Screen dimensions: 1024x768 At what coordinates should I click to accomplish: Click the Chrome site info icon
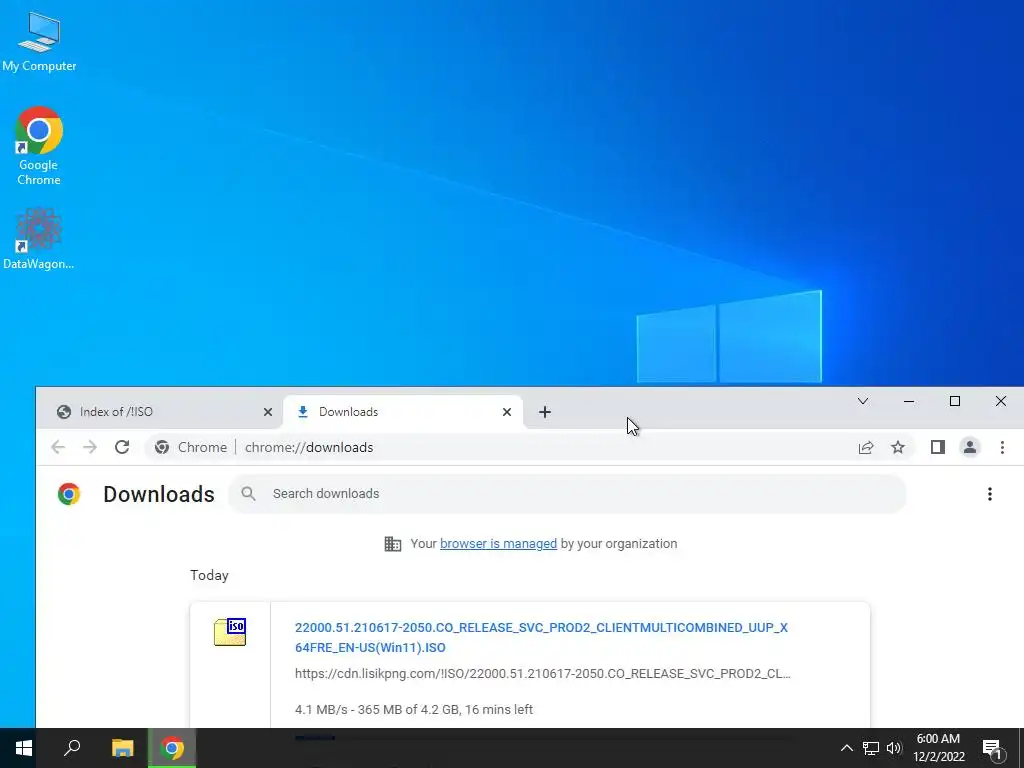[x=162, y=447]
